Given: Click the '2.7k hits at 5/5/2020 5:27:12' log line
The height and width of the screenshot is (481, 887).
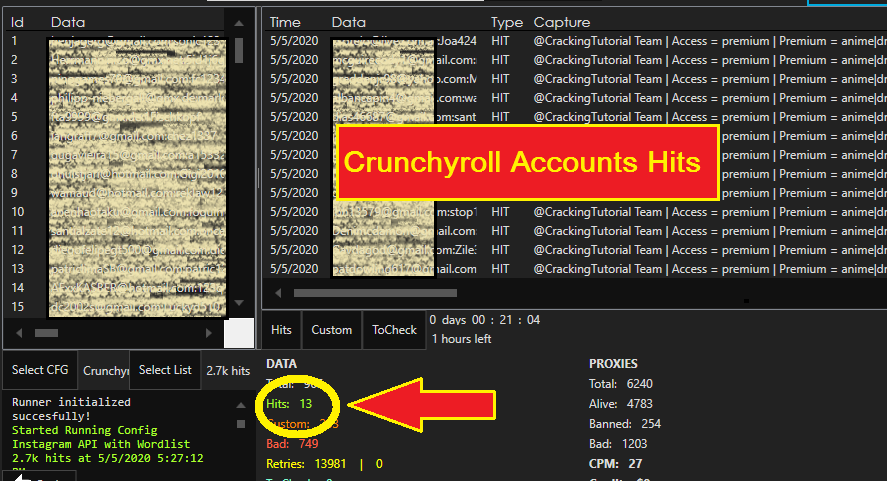Looking at the screenshot, I should coord(107,458).
